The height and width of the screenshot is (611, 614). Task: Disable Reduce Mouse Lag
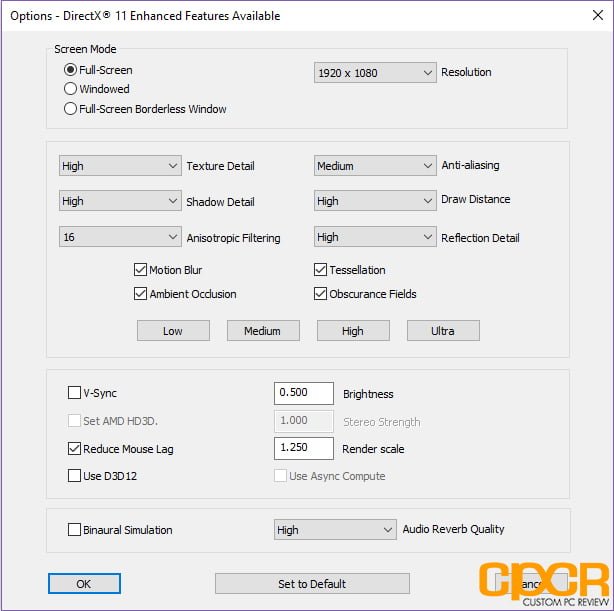[74, 448]
